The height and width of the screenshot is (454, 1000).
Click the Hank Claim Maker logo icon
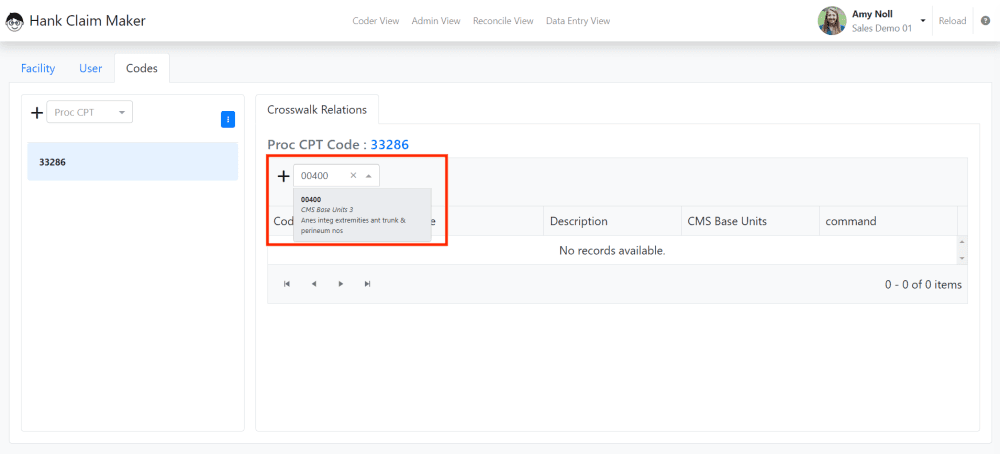[15, 21]
